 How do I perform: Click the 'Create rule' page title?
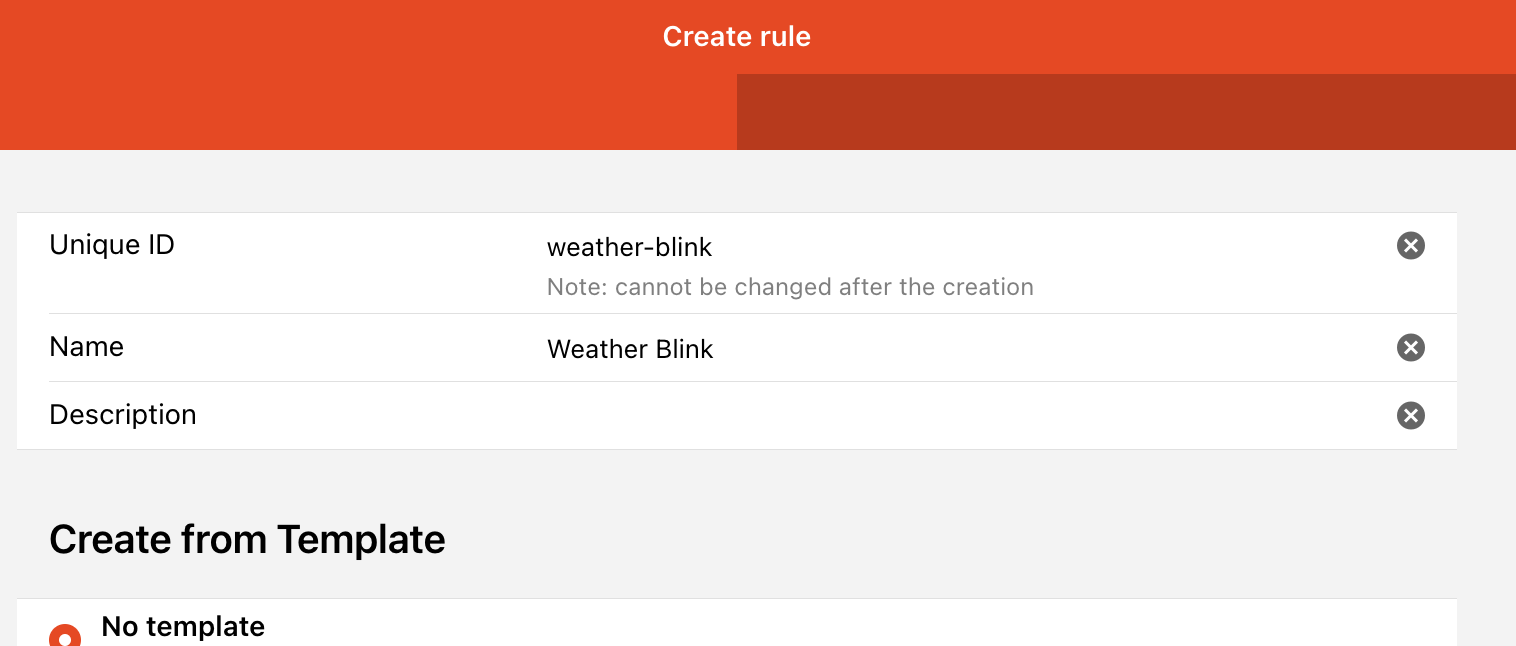[x=737, y=37]
